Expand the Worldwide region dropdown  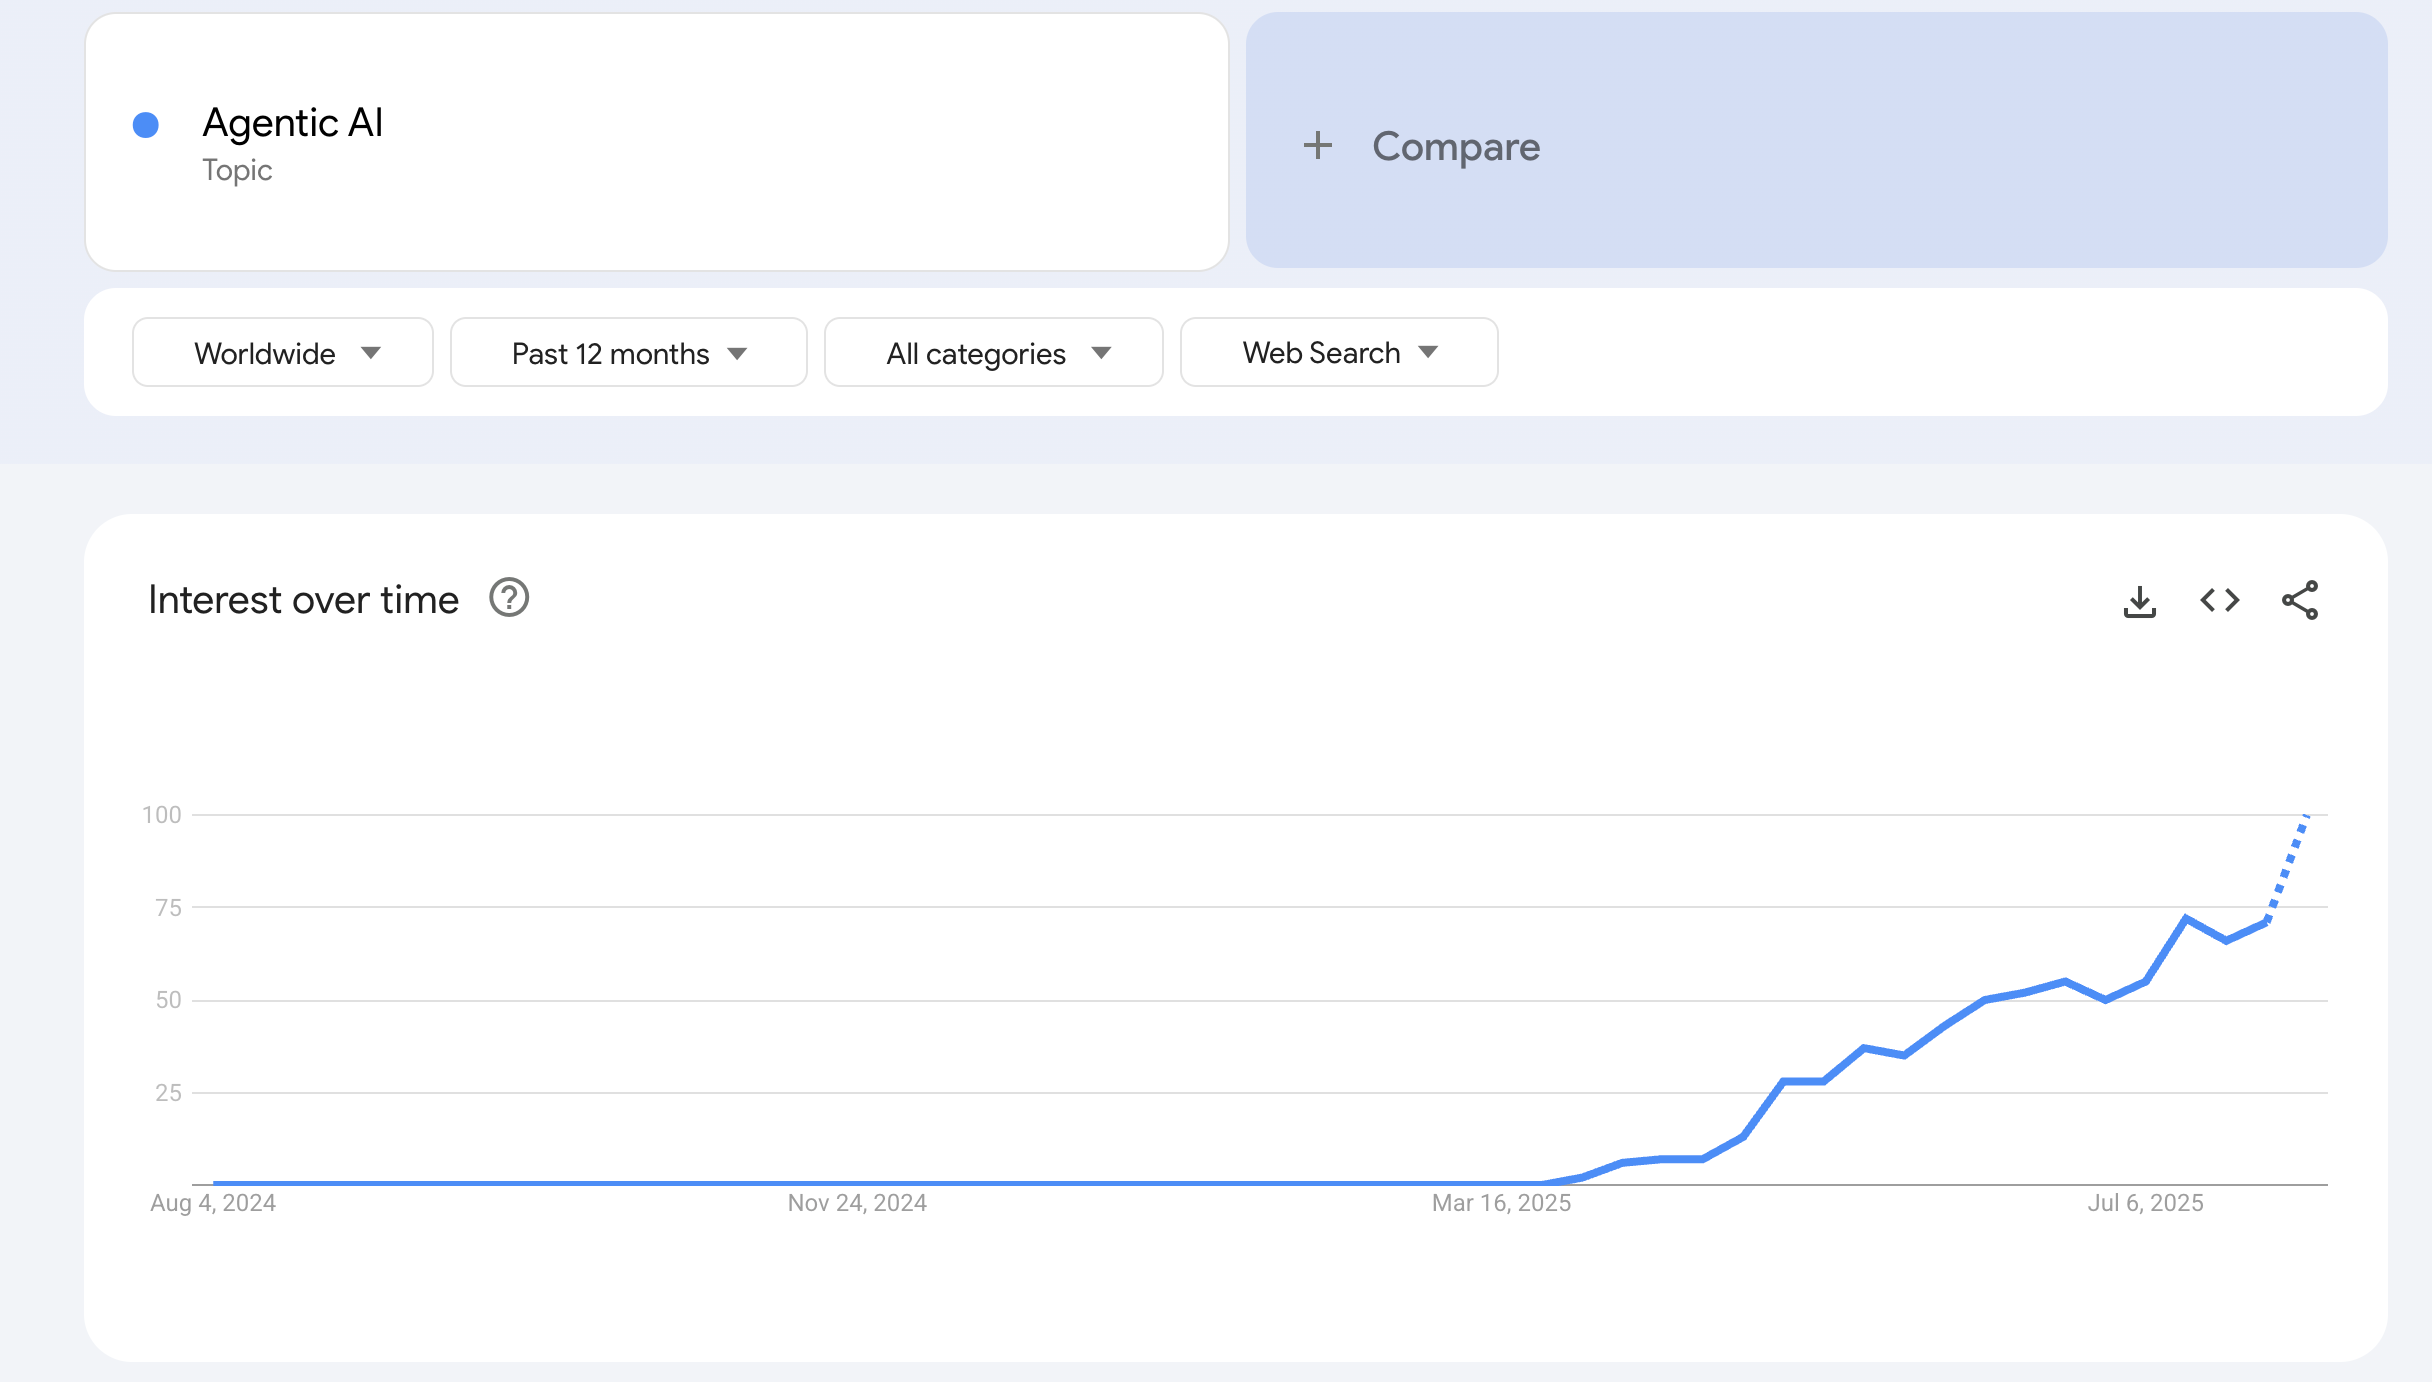(x=283, y=353)
